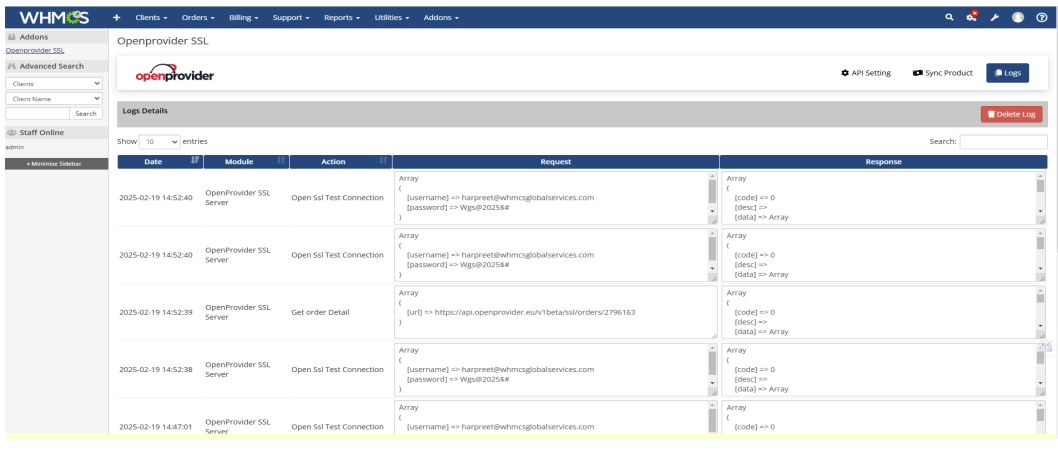
Task: Open the wrench configuration icon
Action: [995, 18]
